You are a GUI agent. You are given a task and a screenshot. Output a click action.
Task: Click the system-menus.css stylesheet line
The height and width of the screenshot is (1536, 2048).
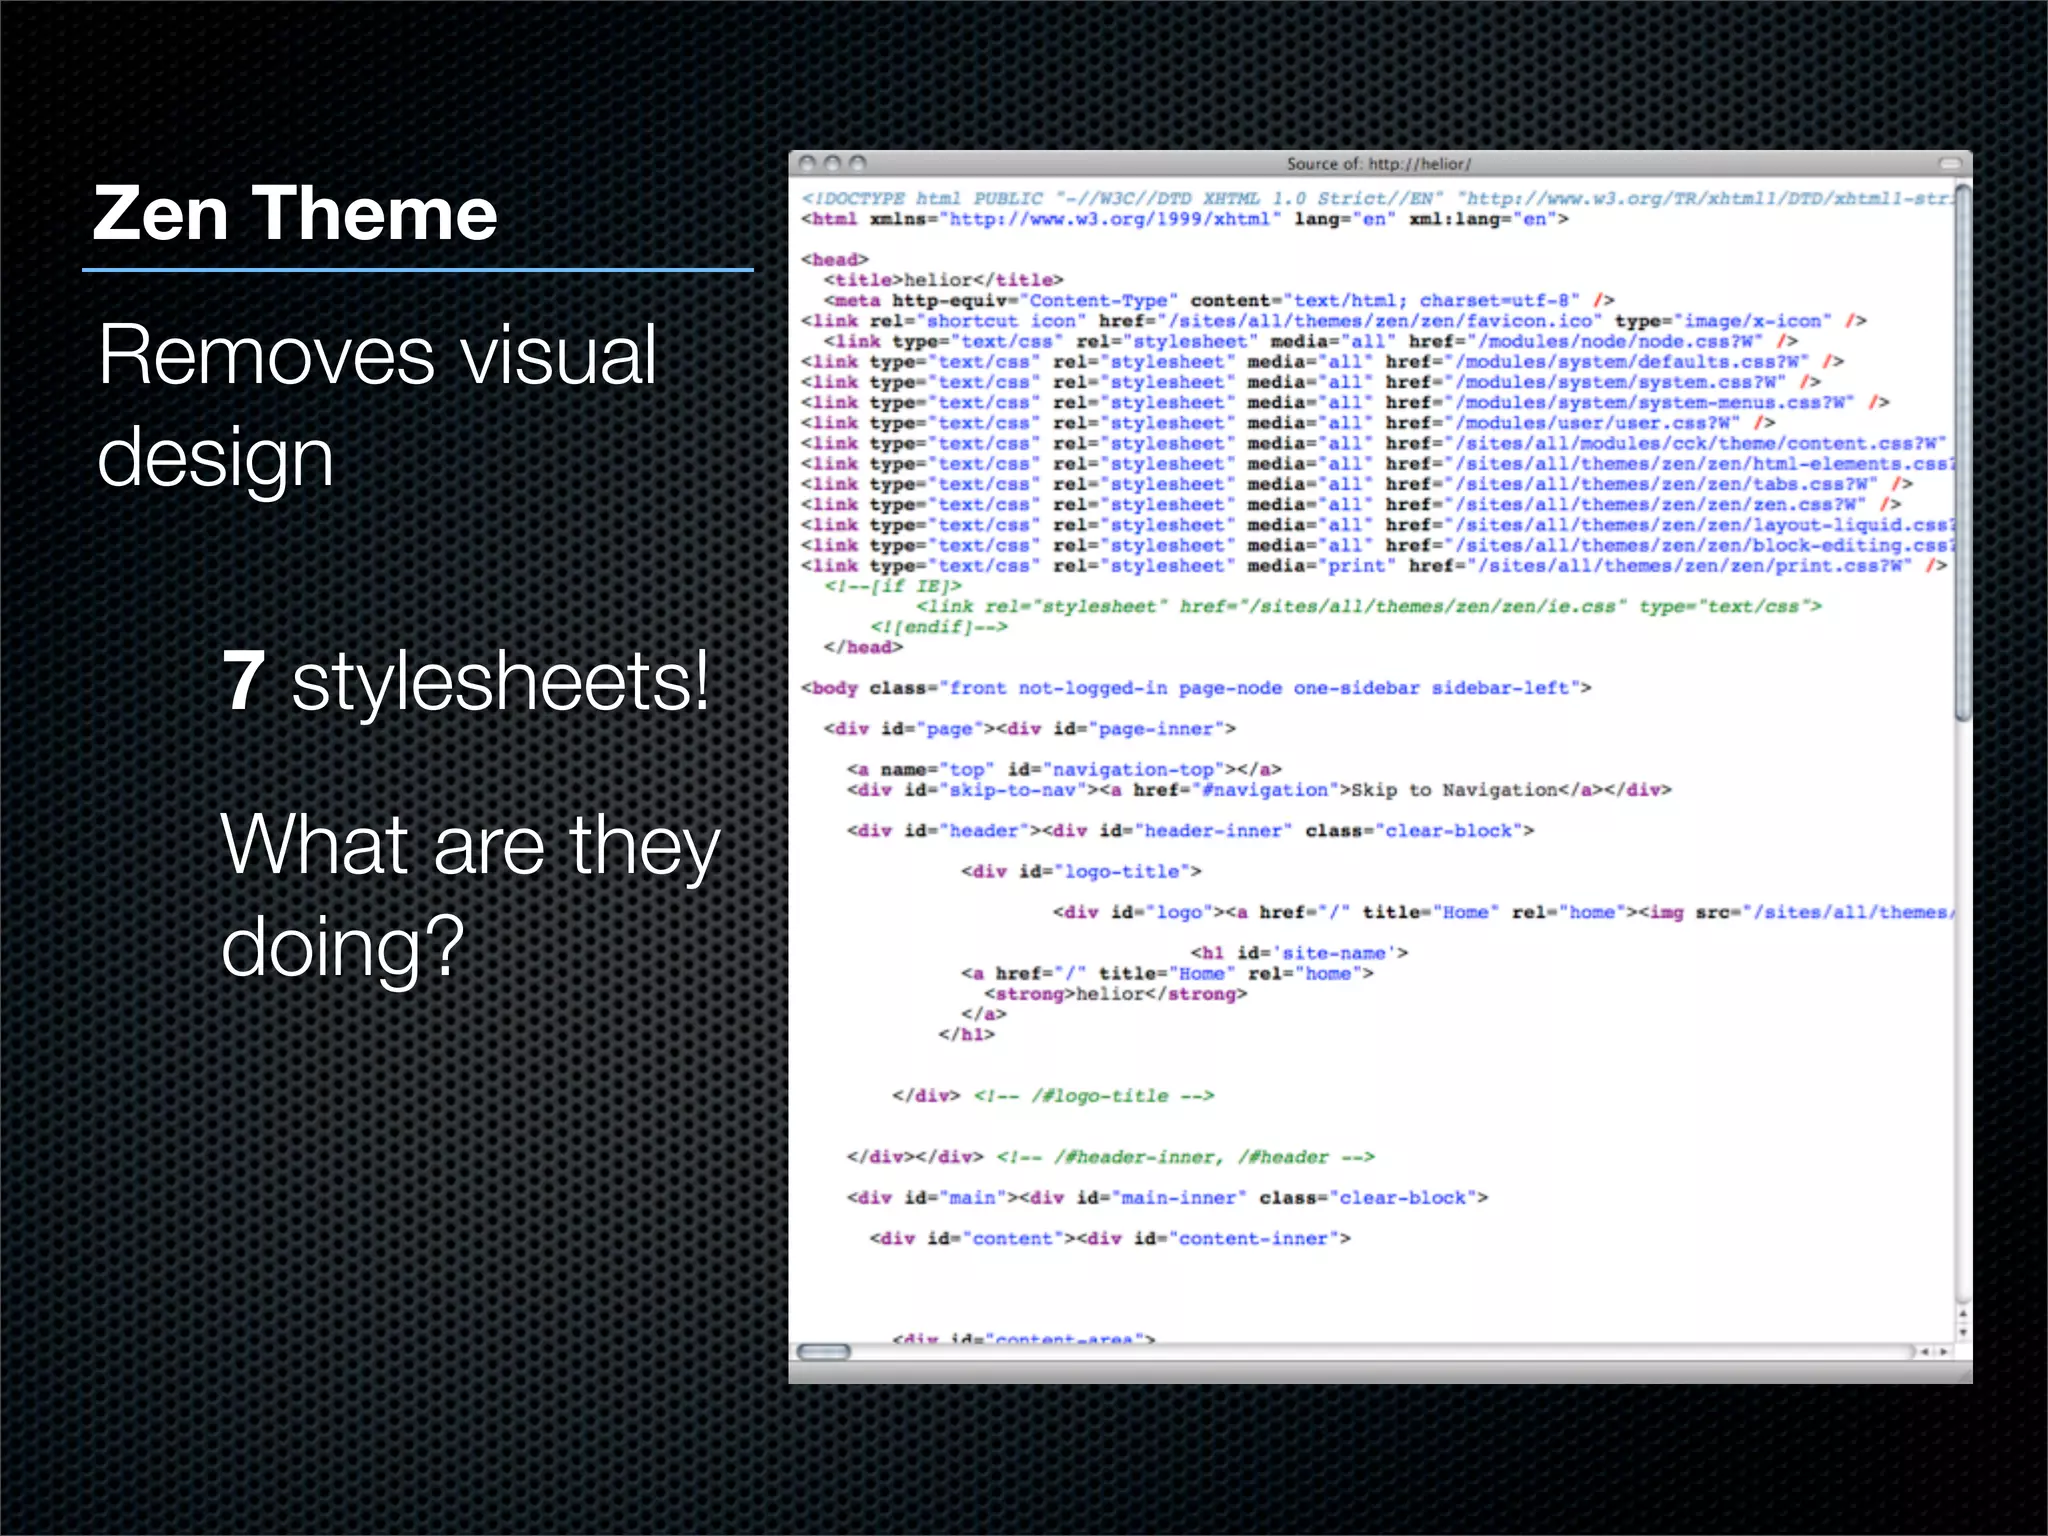point(1345,402)
